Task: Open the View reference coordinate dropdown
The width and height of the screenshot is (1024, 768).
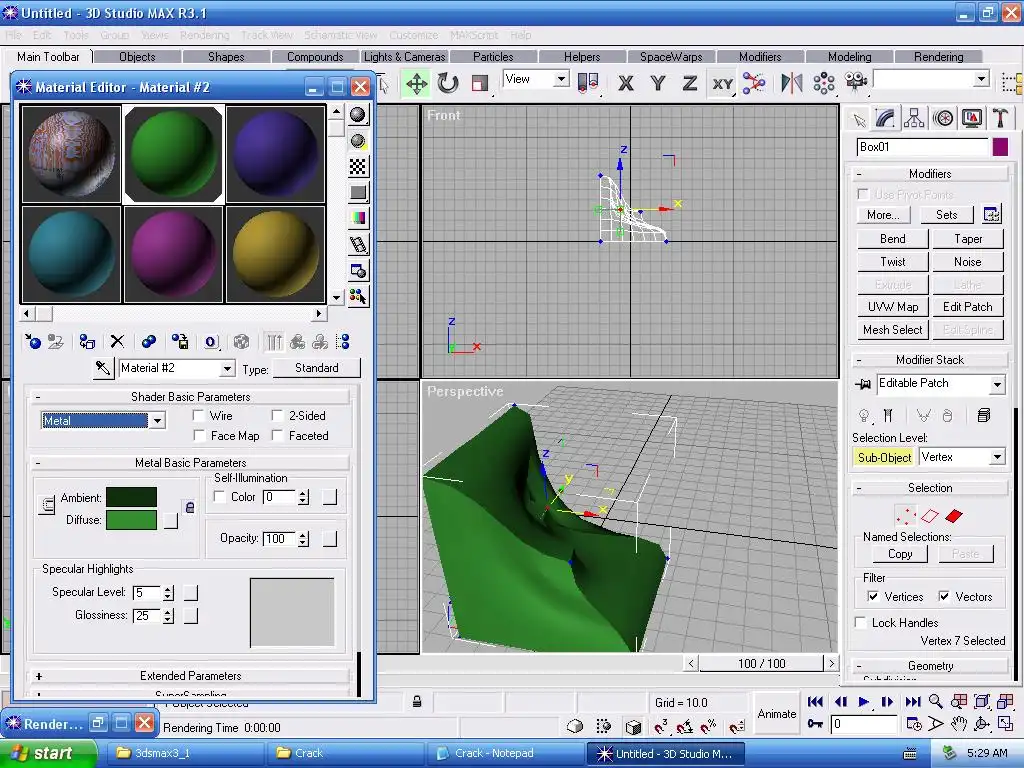Action: (x=561, y=80)
